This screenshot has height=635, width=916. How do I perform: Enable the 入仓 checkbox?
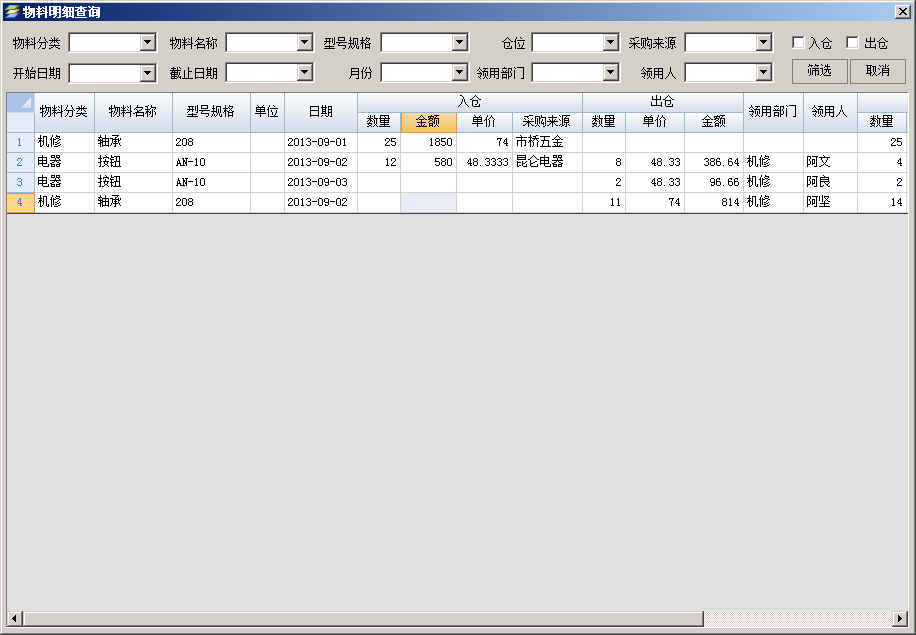point(798,43)
